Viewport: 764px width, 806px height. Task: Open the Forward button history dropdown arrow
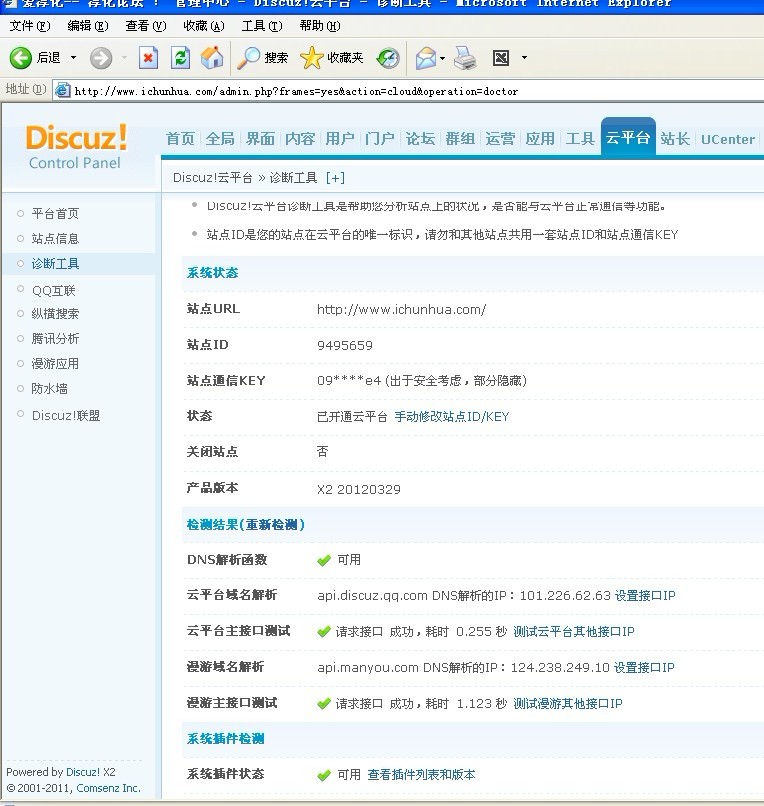pos(124,58)
